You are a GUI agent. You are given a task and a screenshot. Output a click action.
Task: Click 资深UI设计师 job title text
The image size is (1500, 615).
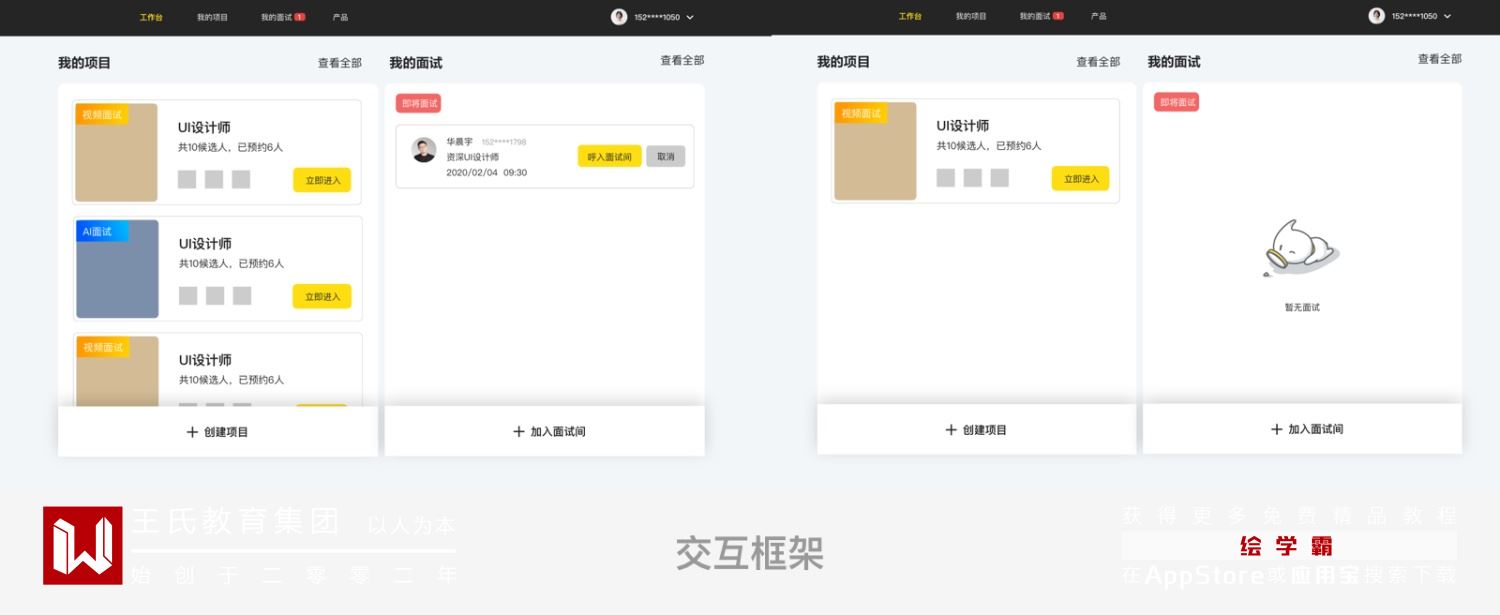pos(473,157)
